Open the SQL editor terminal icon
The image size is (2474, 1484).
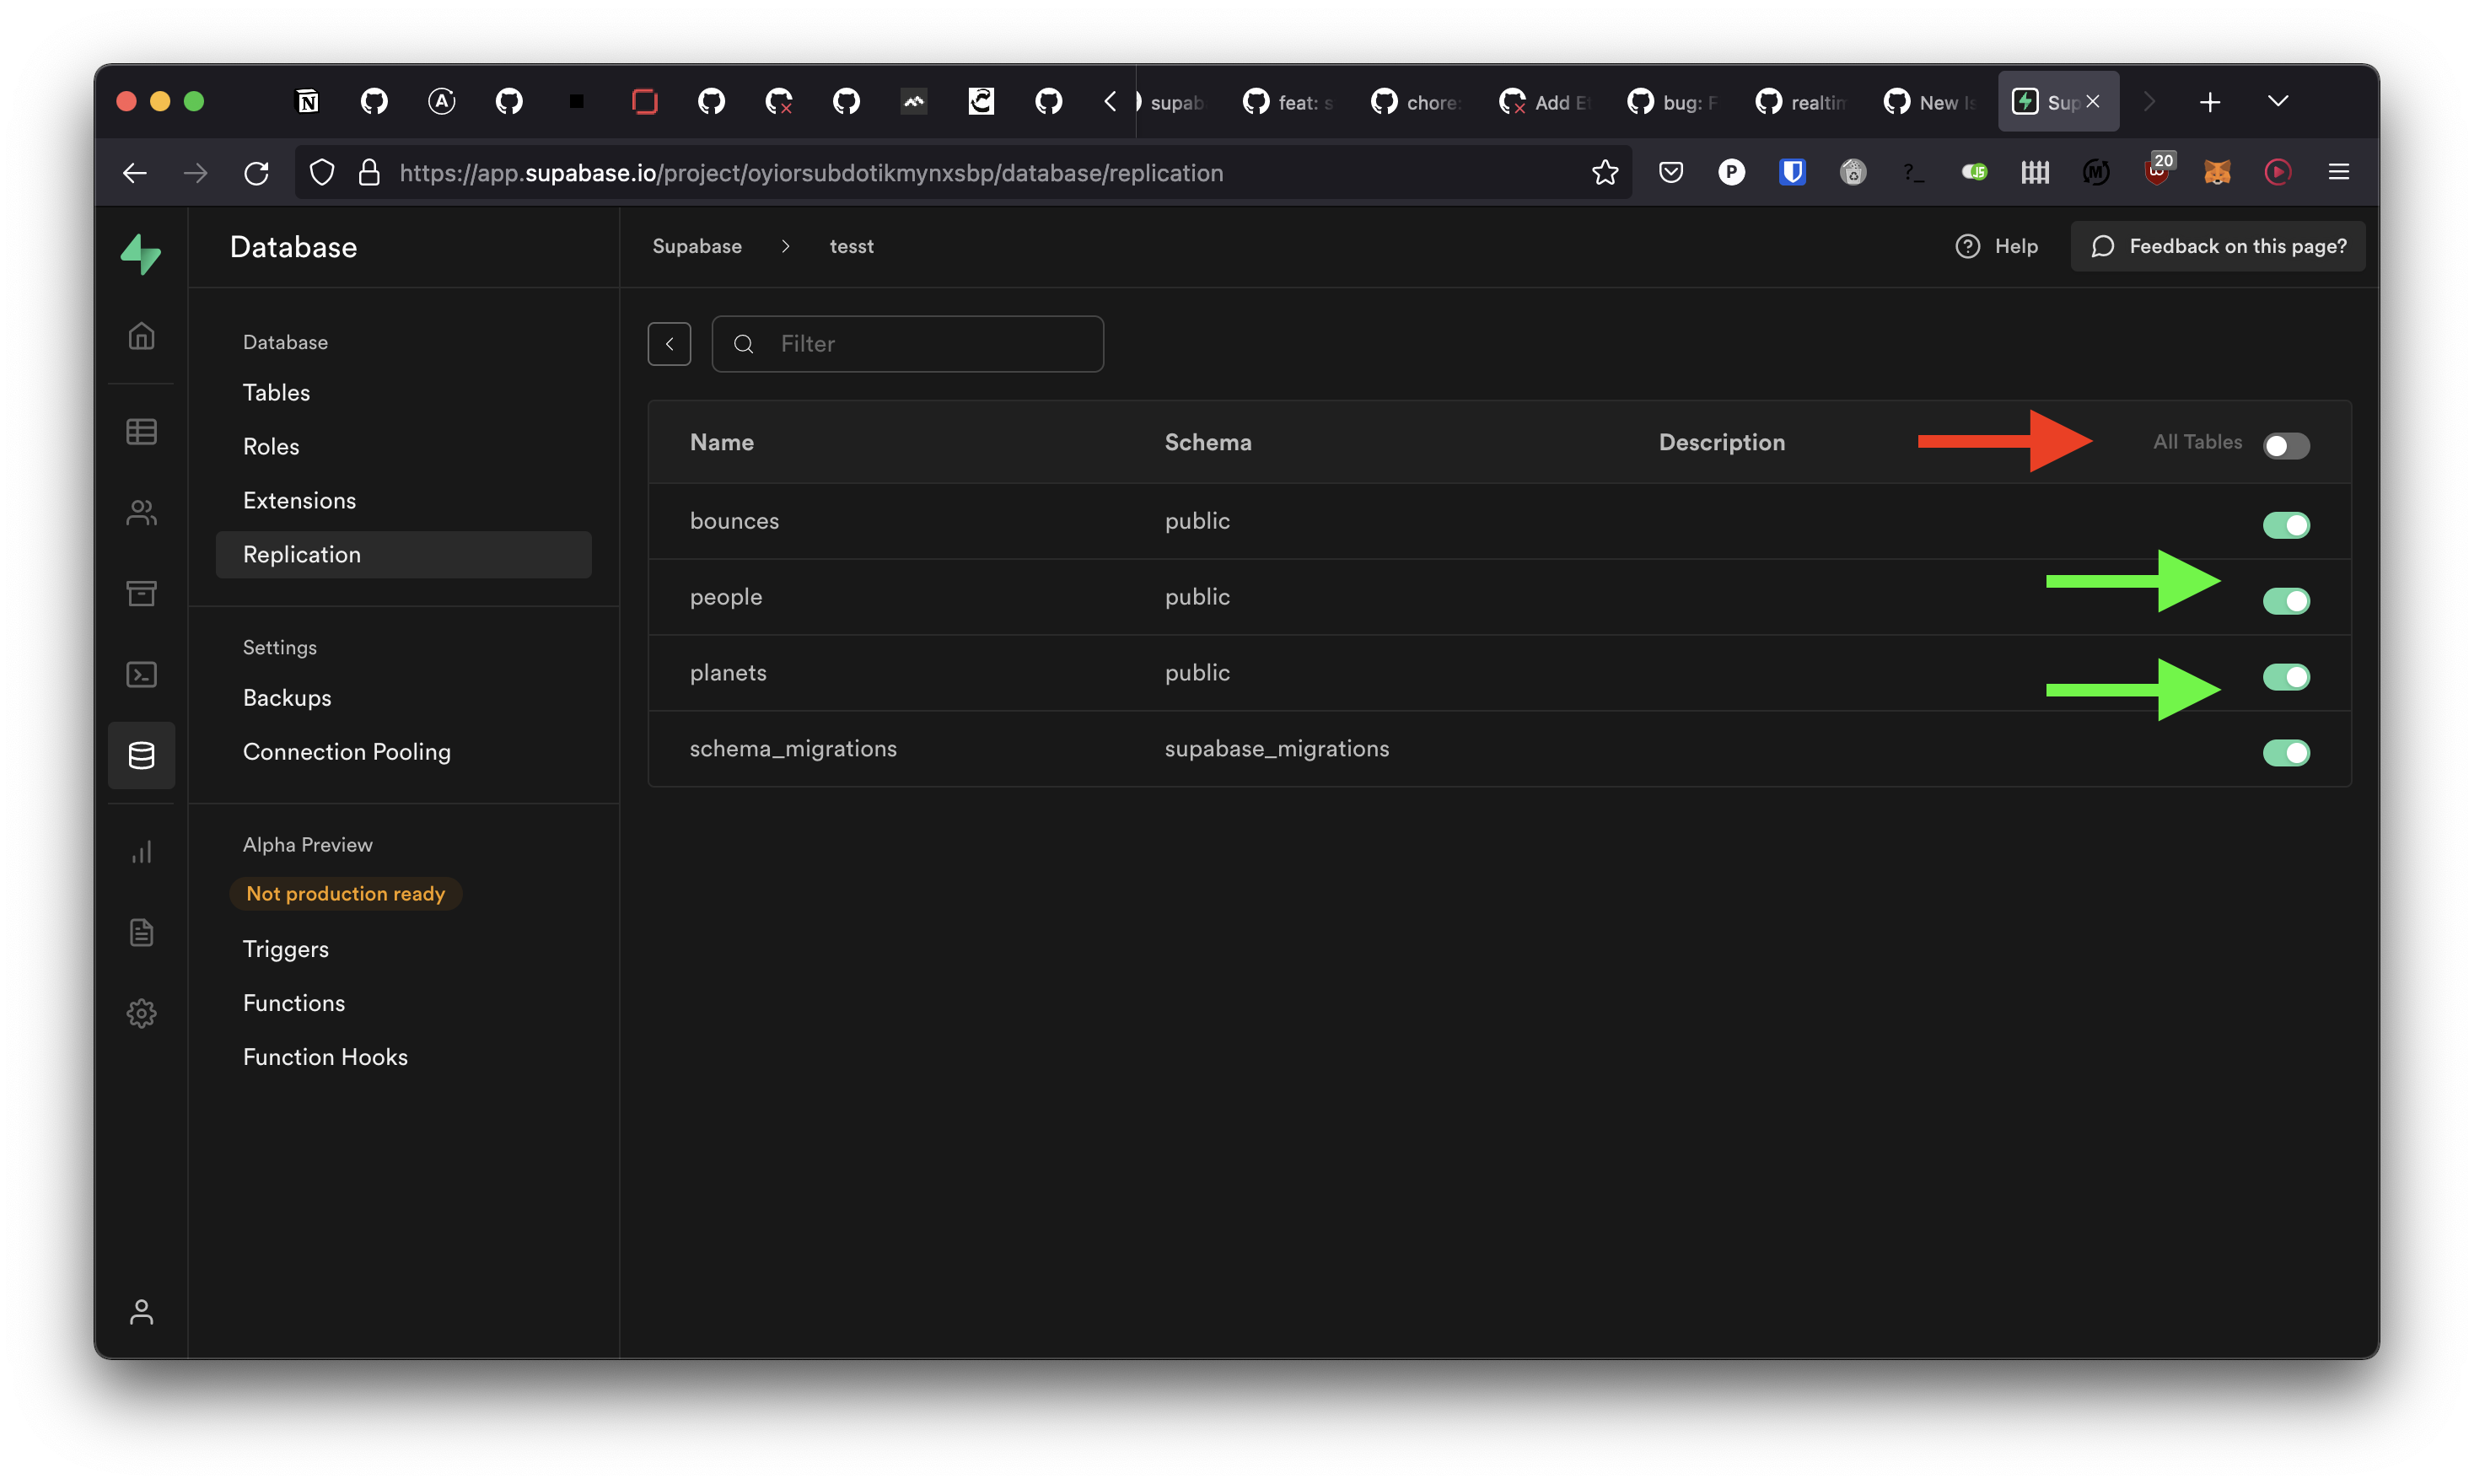point(141,675)
